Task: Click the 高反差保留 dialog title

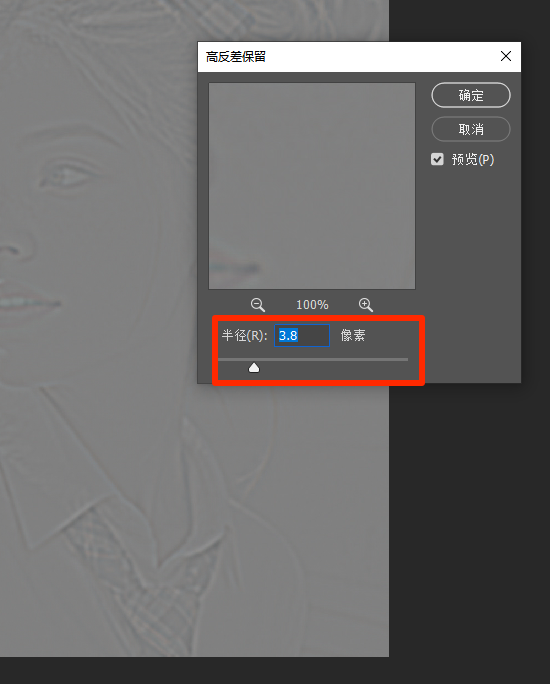Action: coord(236,57)
